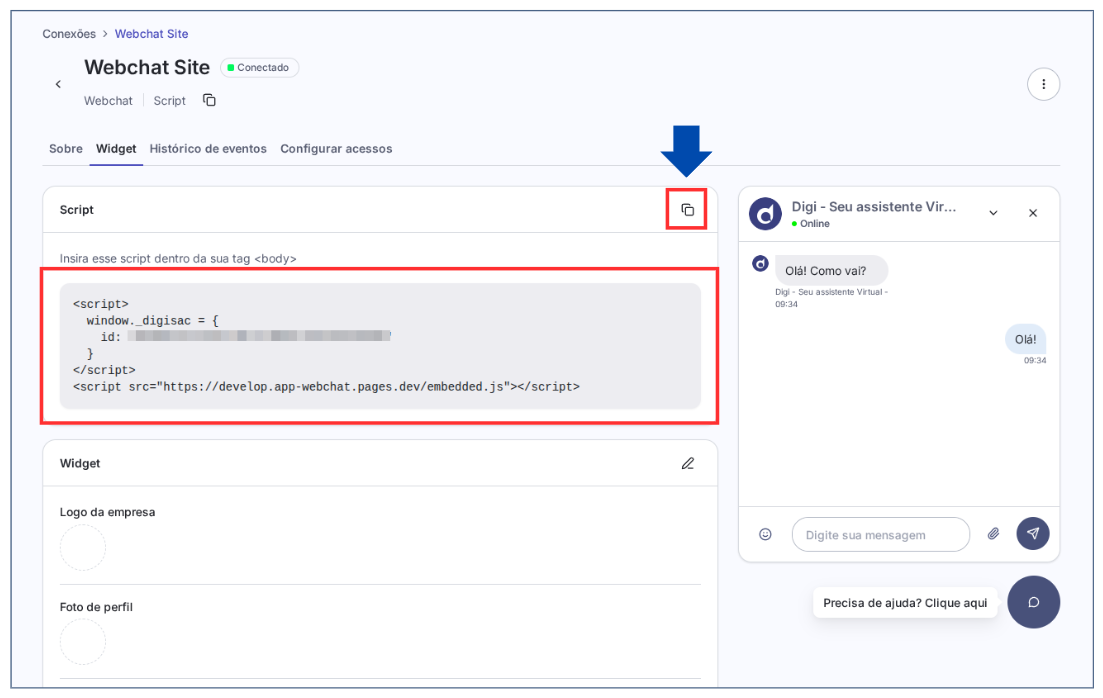Go to Configurar acessos tab
Image resolution: width=1103 pixels, height=698 pixels.
pyautogui.click(x=336, y=149)
